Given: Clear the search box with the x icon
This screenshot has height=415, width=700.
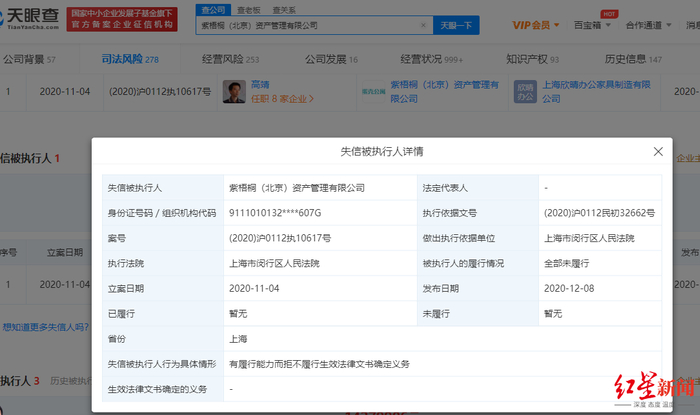Looking at the screenshot, I should click(423, 25).
